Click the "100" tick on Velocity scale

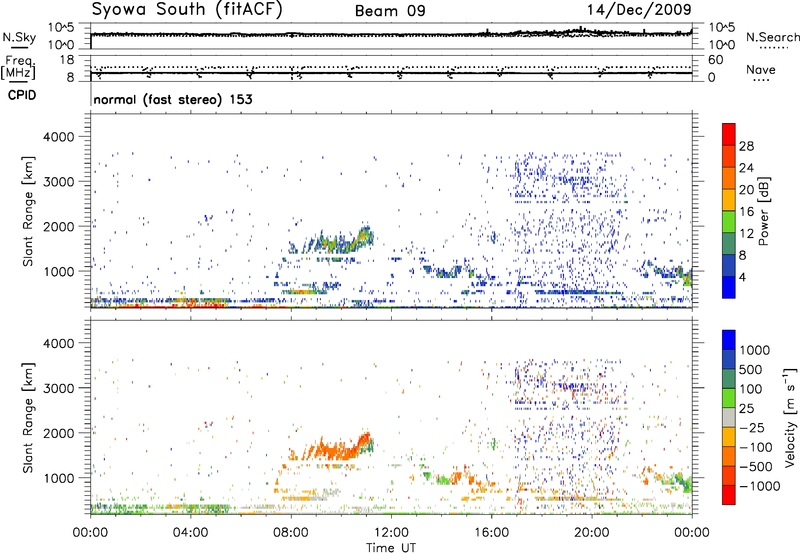click(x=751, y=389)
